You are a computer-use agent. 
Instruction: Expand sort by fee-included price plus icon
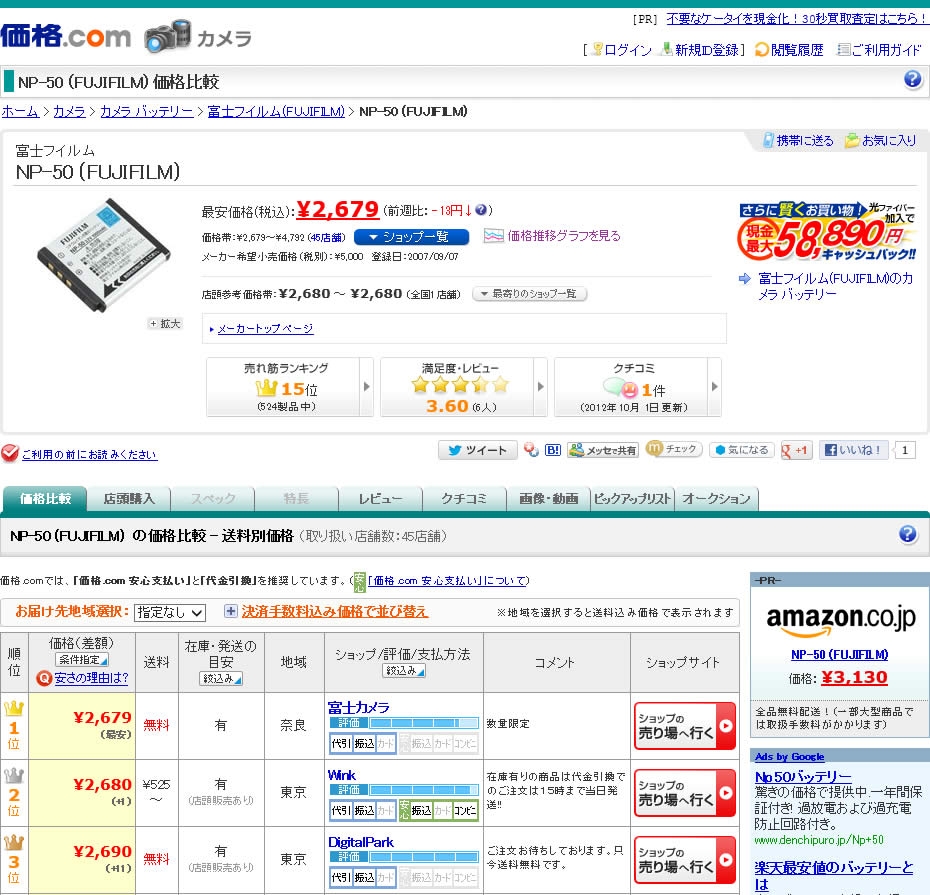pos(231,611)
